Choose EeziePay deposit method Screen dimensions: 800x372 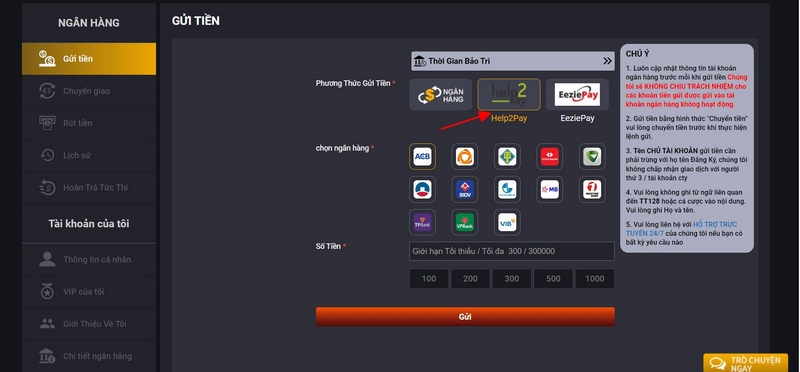(x=577, y=94)
